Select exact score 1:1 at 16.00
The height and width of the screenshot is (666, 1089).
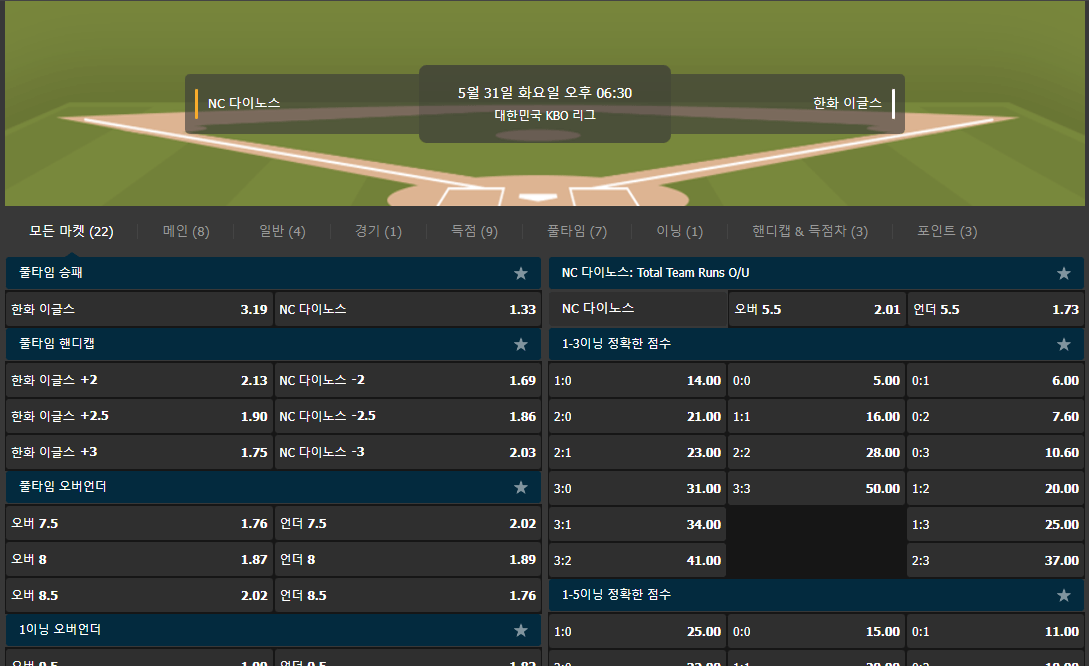coord(817,416)
